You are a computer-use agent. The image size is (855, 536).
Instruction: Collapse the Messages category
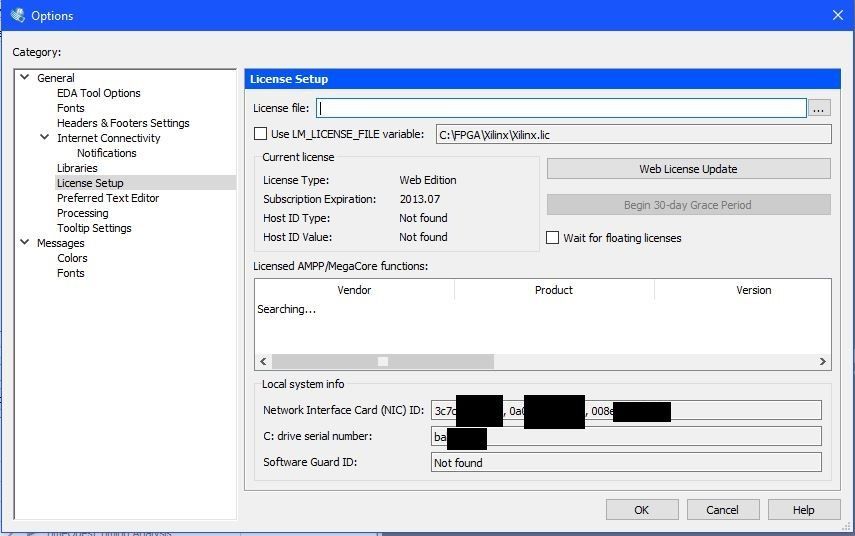(x=25, y=242)
